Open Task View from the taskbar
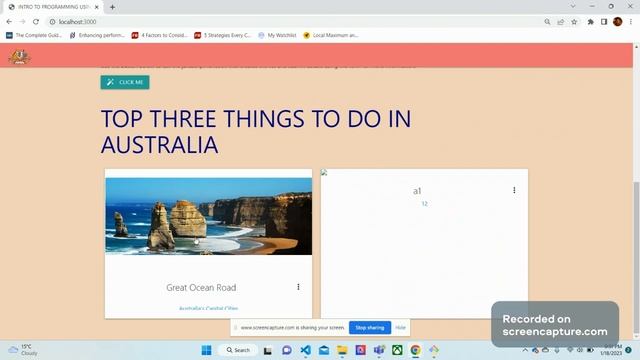 tap(268, 350)
